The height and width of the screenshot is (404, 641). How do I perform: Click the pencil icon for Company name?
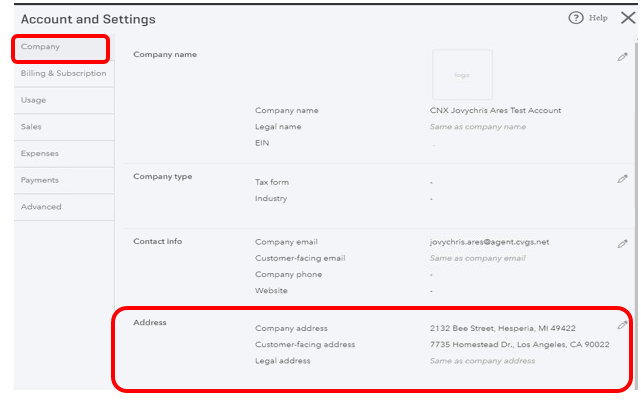(622, 57)
